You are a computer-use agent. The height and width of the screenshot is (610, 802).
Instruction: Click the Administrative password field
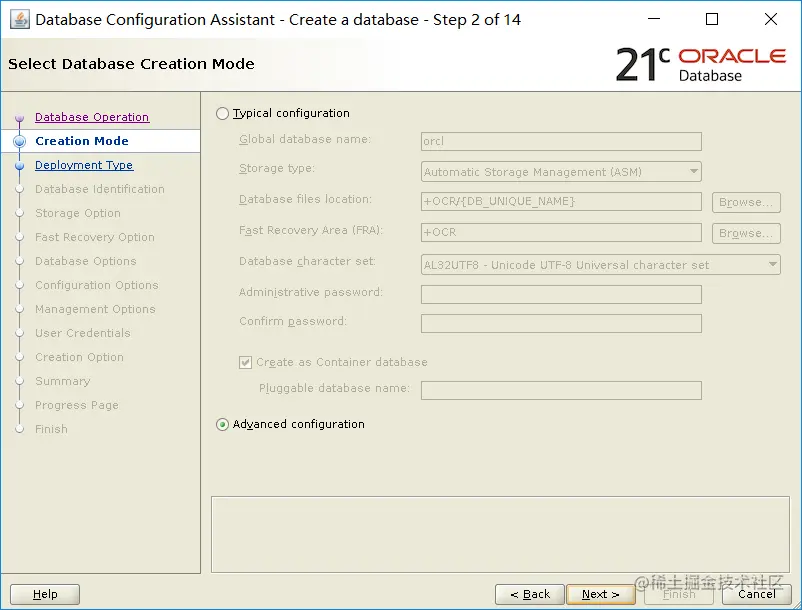point(561,295)
